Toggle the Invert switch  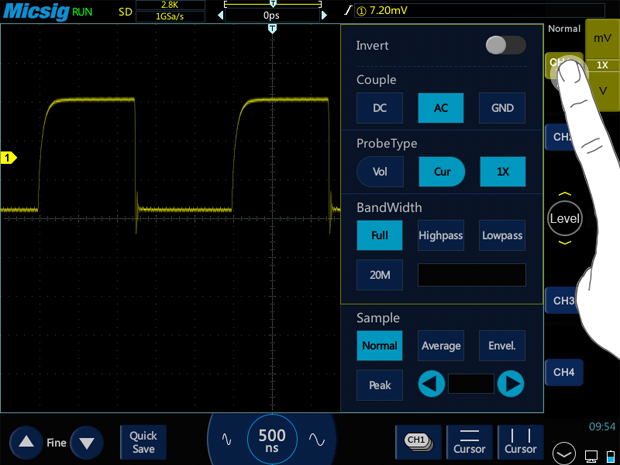[506, 45]
